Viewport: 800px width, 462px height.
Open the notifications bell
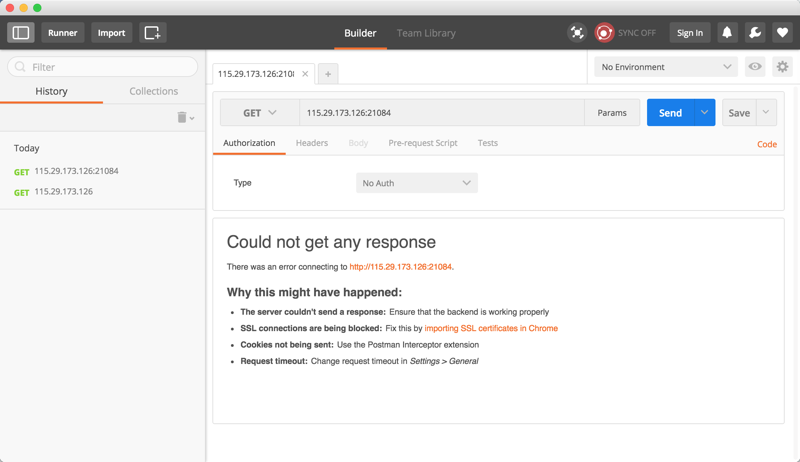[x=727, y=33]
